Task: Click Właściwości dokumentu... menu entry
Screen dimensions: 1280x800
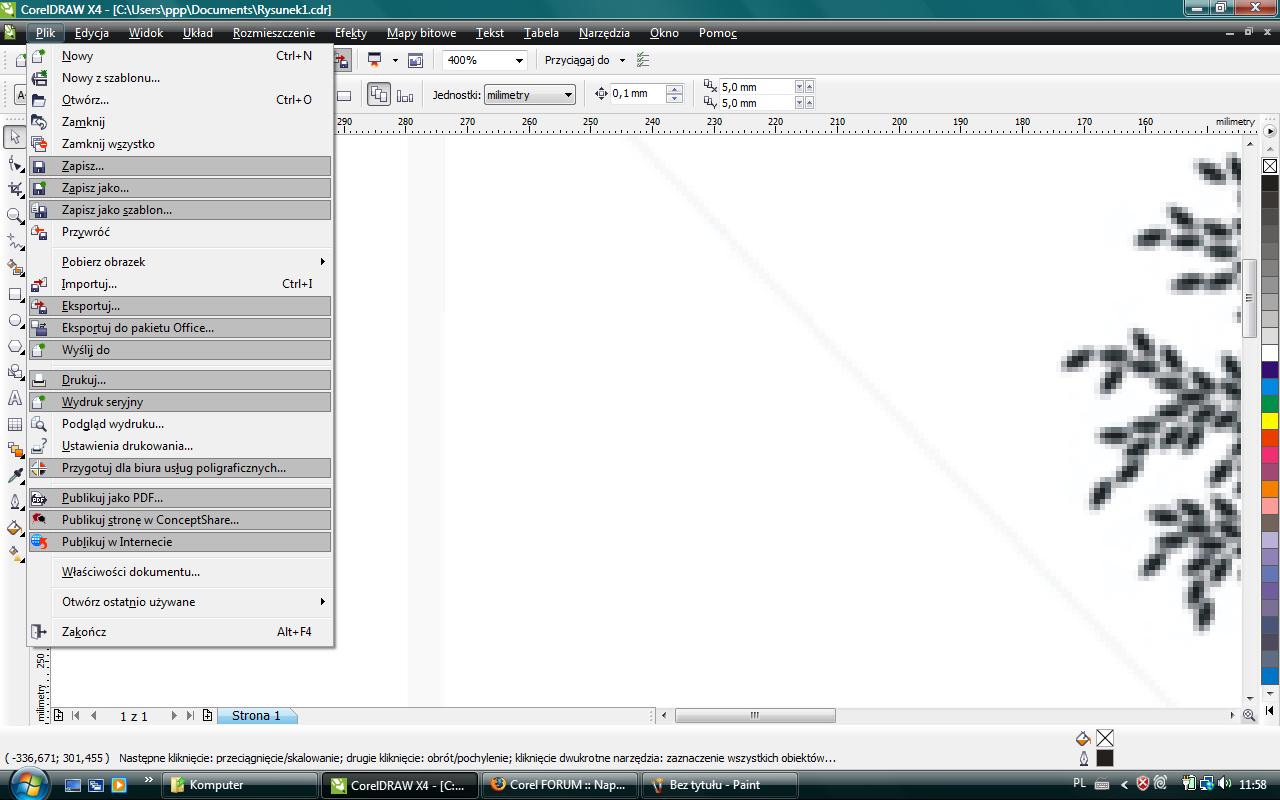Action: (130, 572)
